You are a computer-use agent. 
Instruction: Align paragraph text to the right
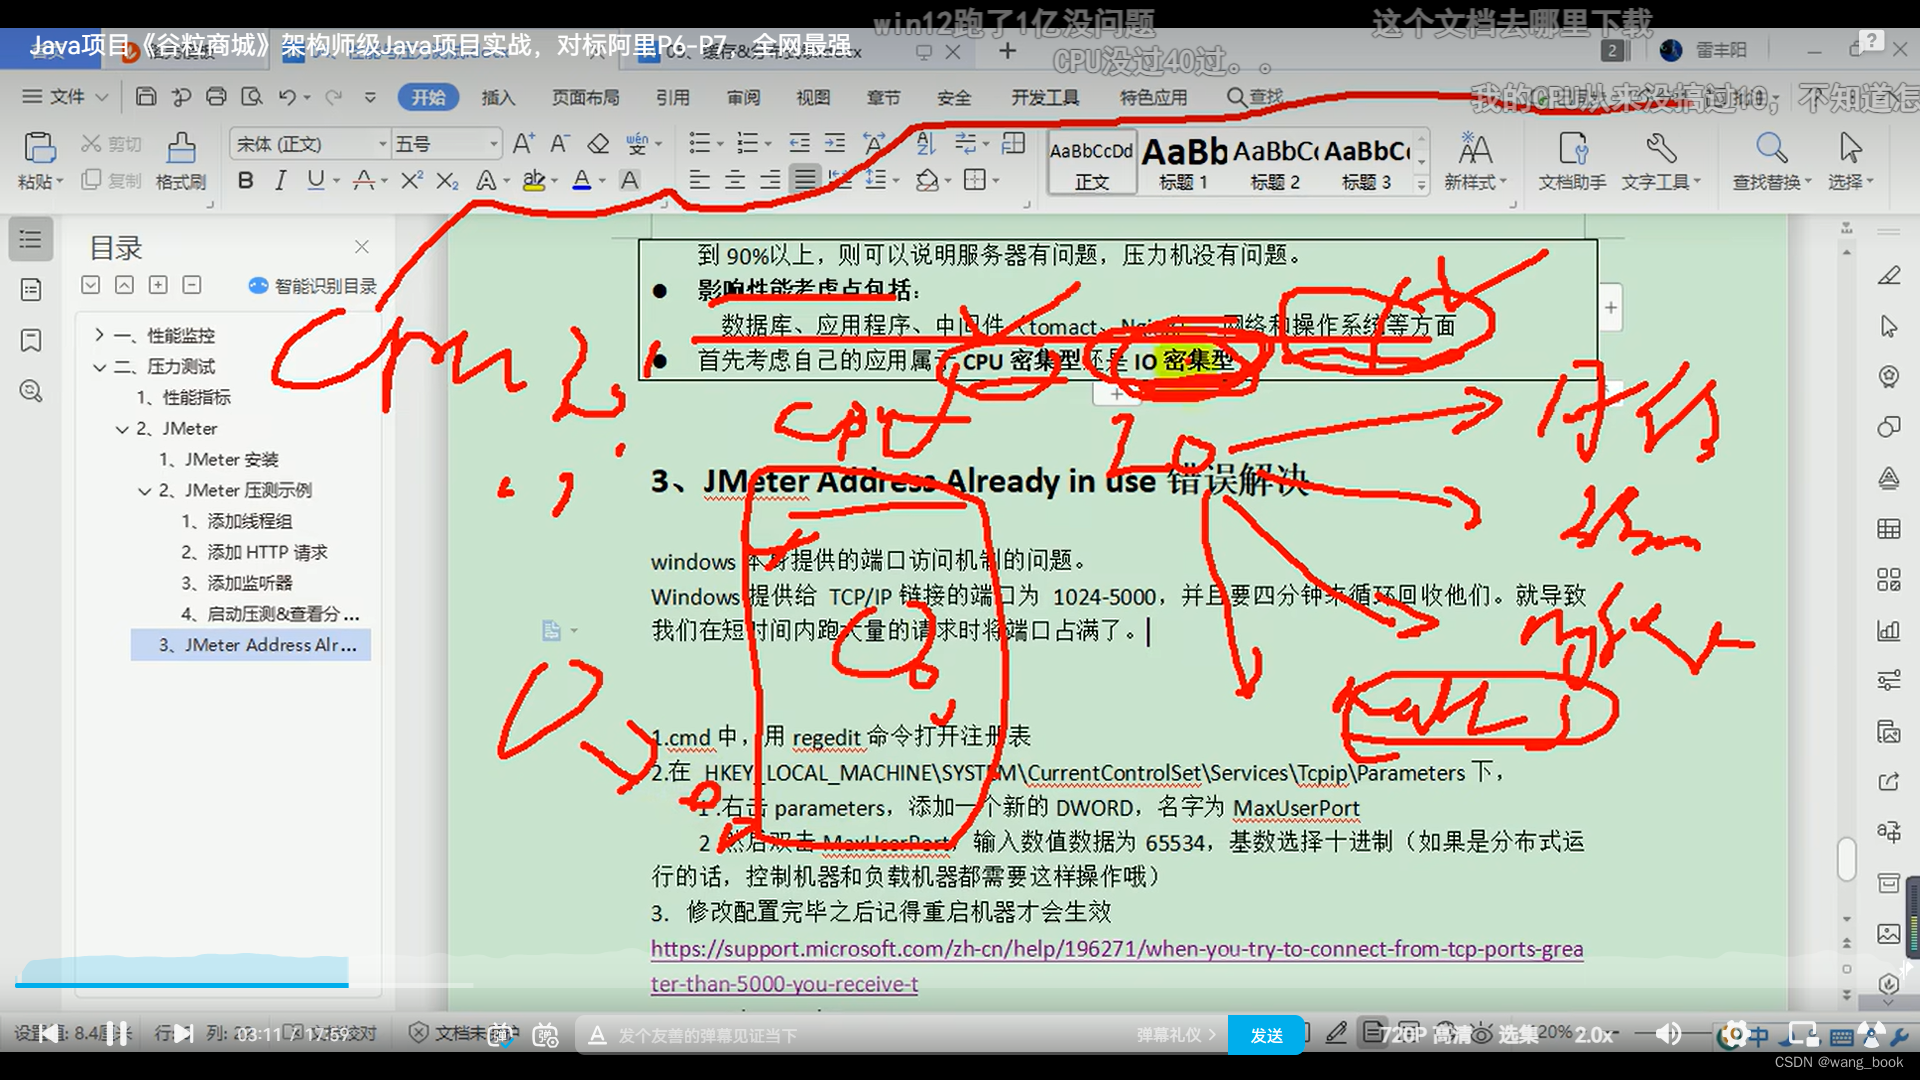tap(770, 180)
